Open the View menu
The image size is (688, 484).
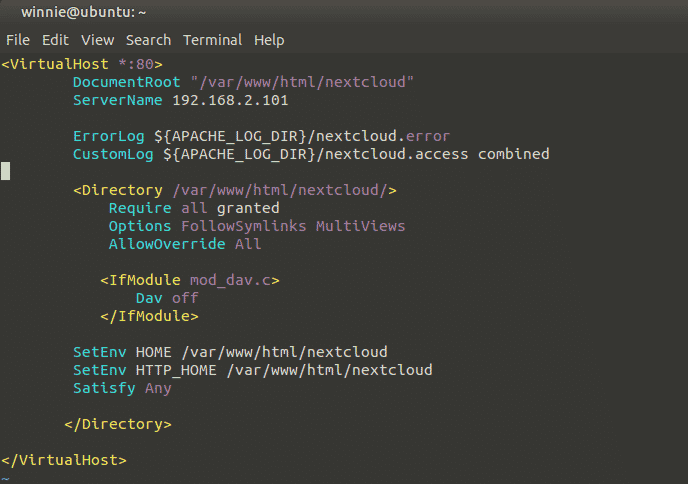pyautogui.click(x=97, y=40)
